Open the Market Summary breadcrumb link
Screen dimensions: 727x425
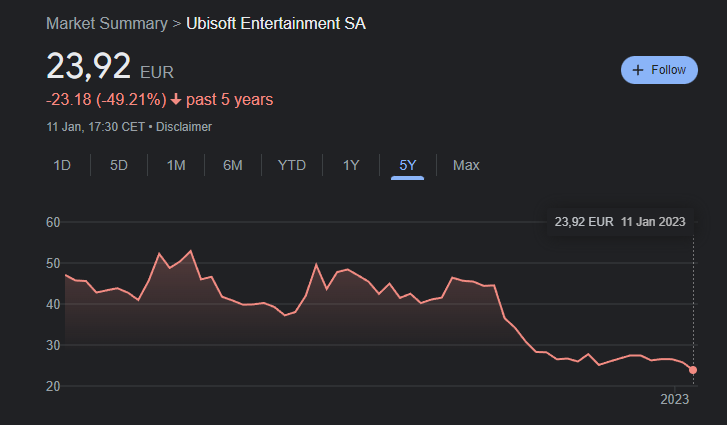point(107,23)
